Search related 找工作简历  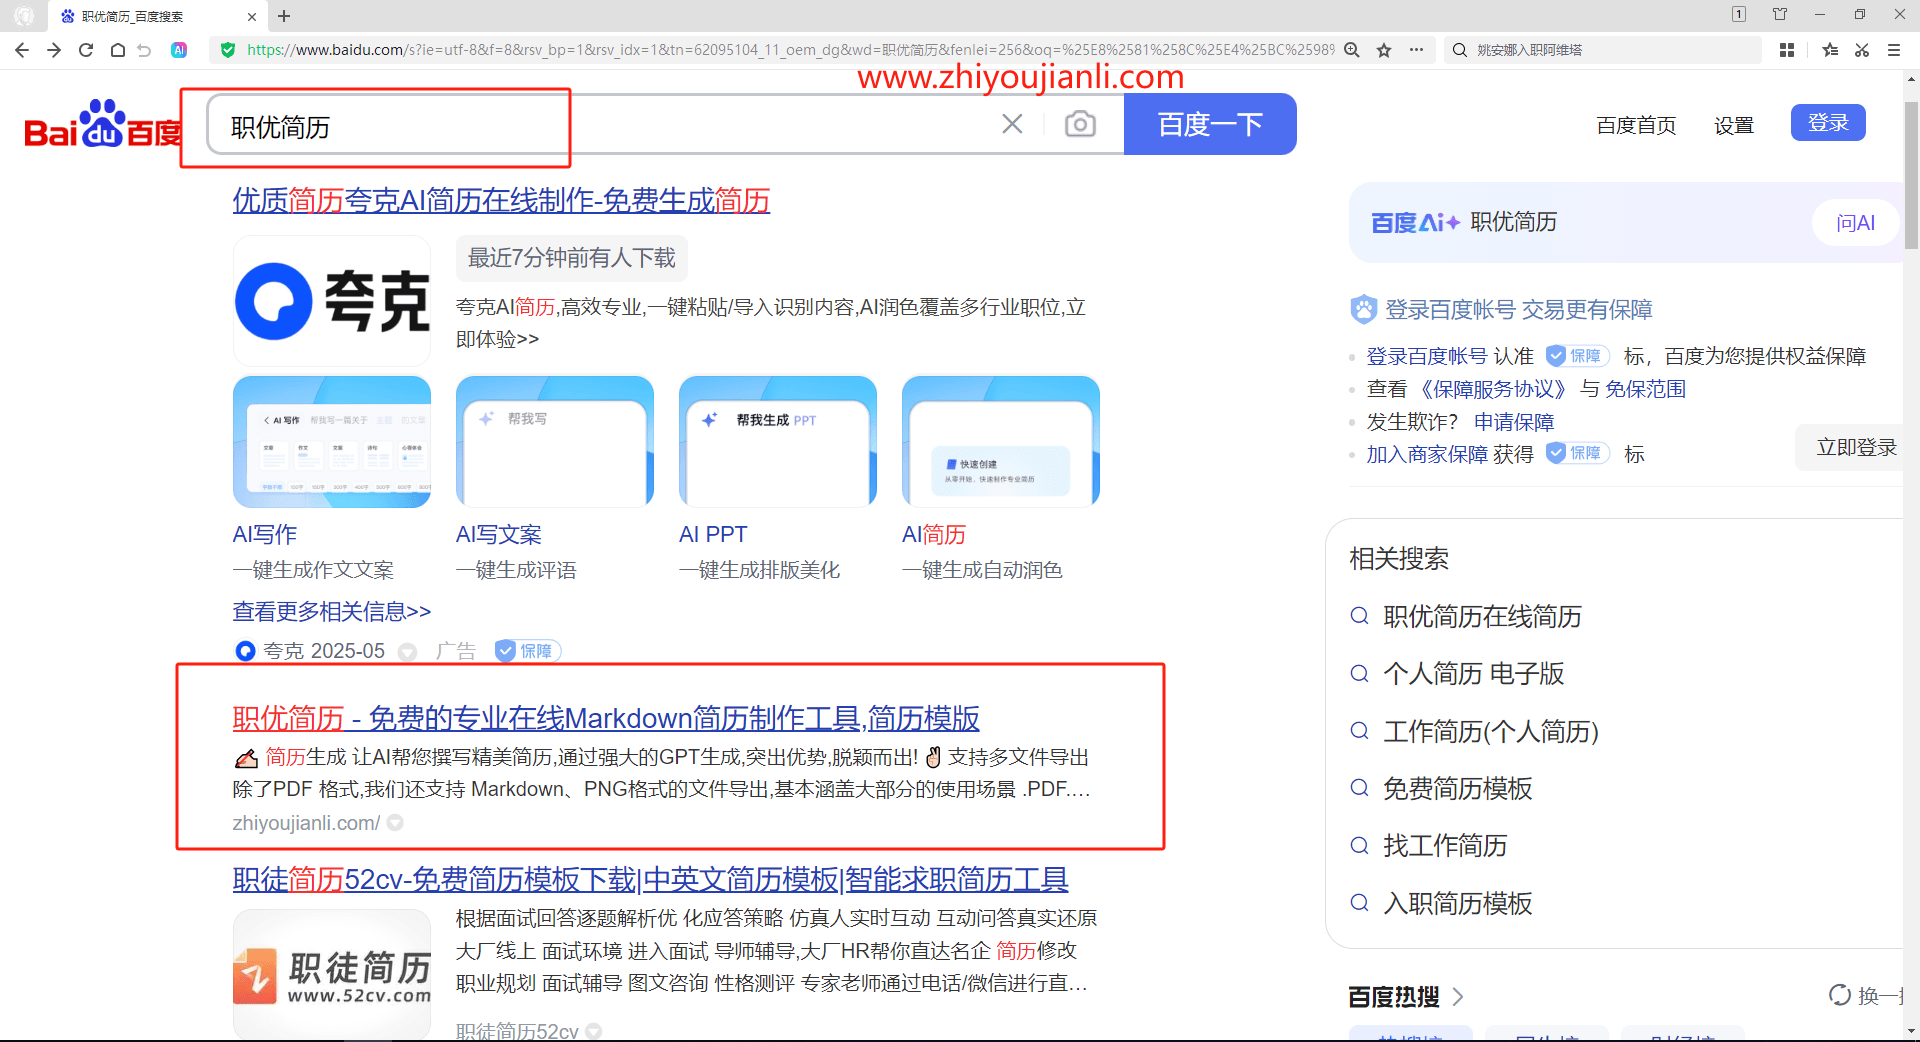click(x=1445, y=846)
